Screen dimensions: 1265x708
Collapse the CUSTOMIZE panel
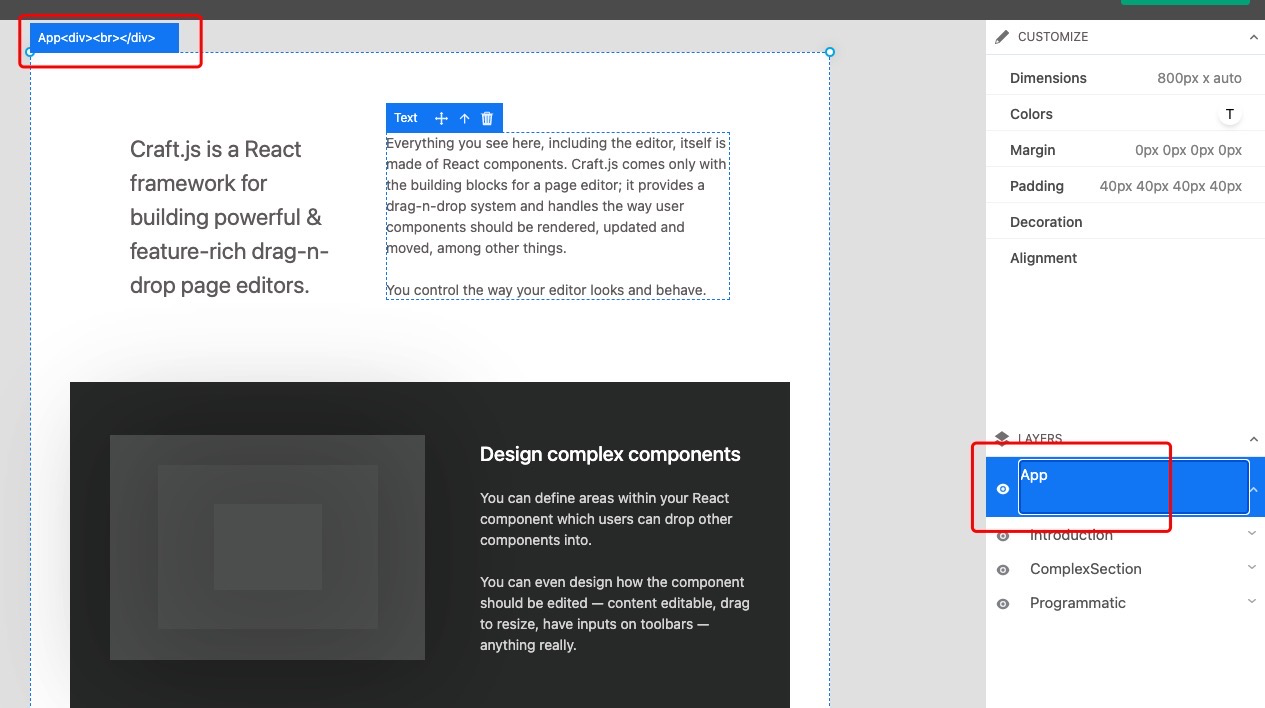pyautogui.click(x=1253, y=37)
